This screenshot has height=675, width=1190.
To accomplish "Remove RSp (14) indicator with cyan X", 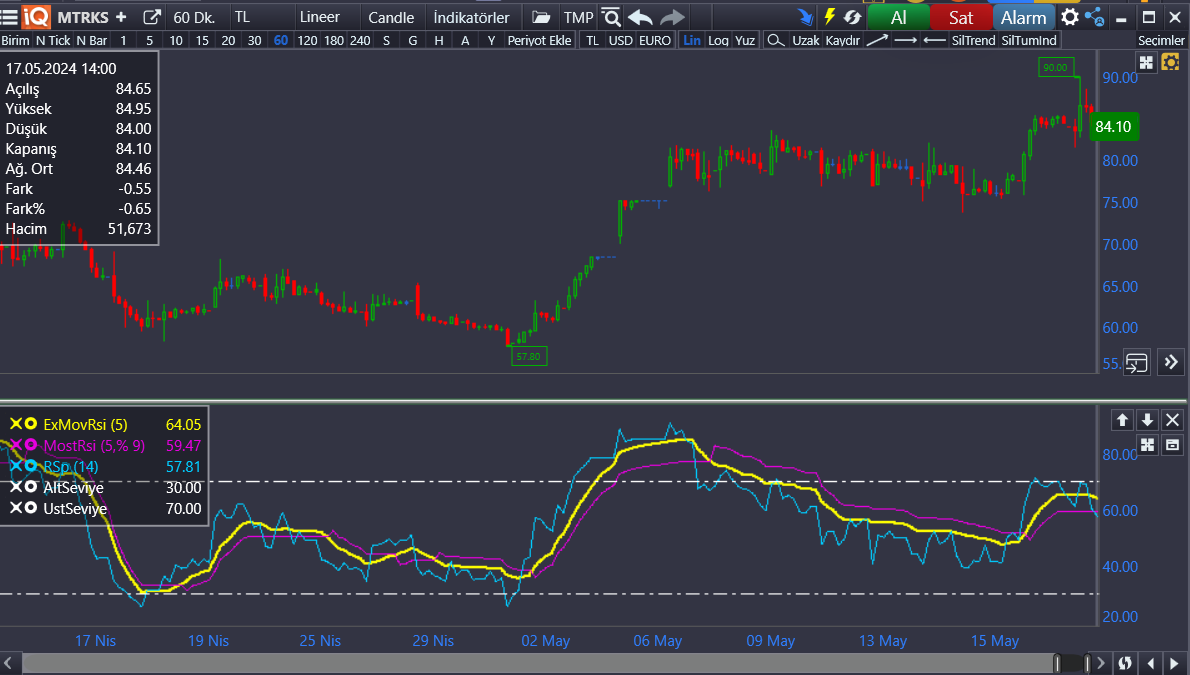I will tap(15, 466).
